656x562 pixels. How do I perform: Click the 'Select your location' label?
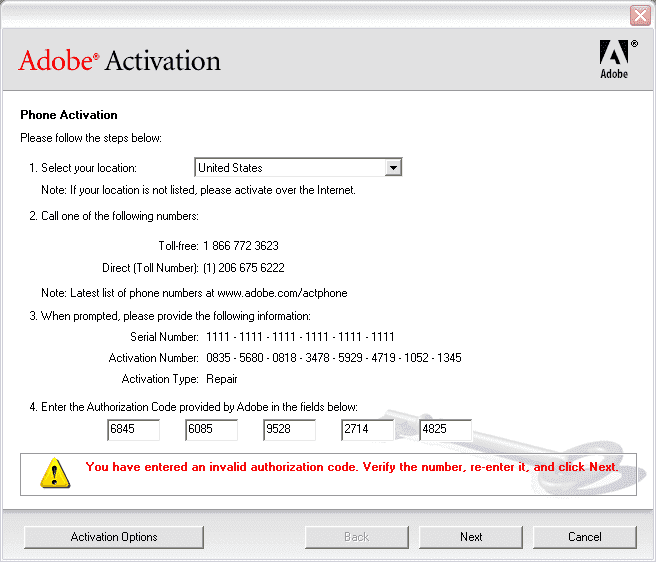point(83,168)
